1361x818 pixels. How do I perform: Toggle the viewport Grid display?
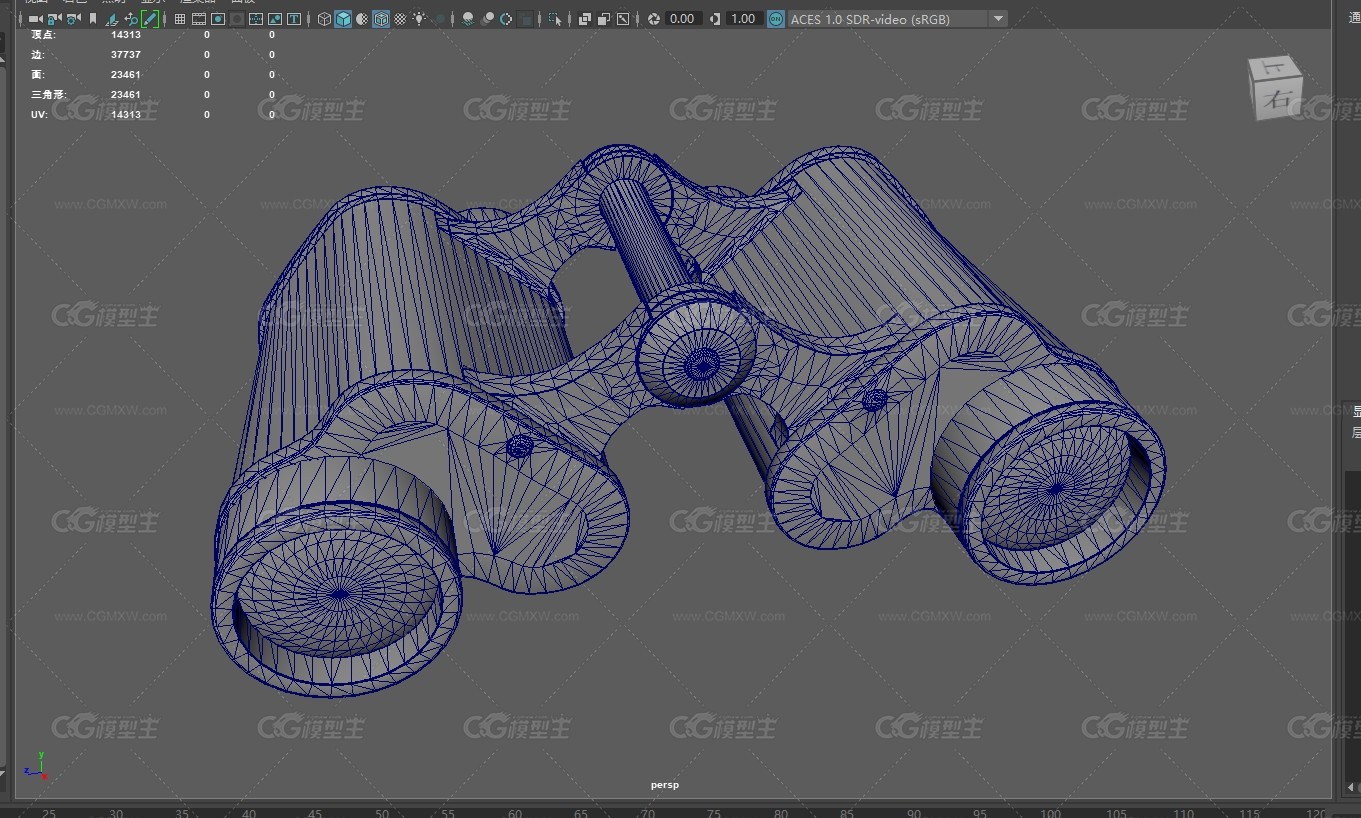[x=180, y=19]
